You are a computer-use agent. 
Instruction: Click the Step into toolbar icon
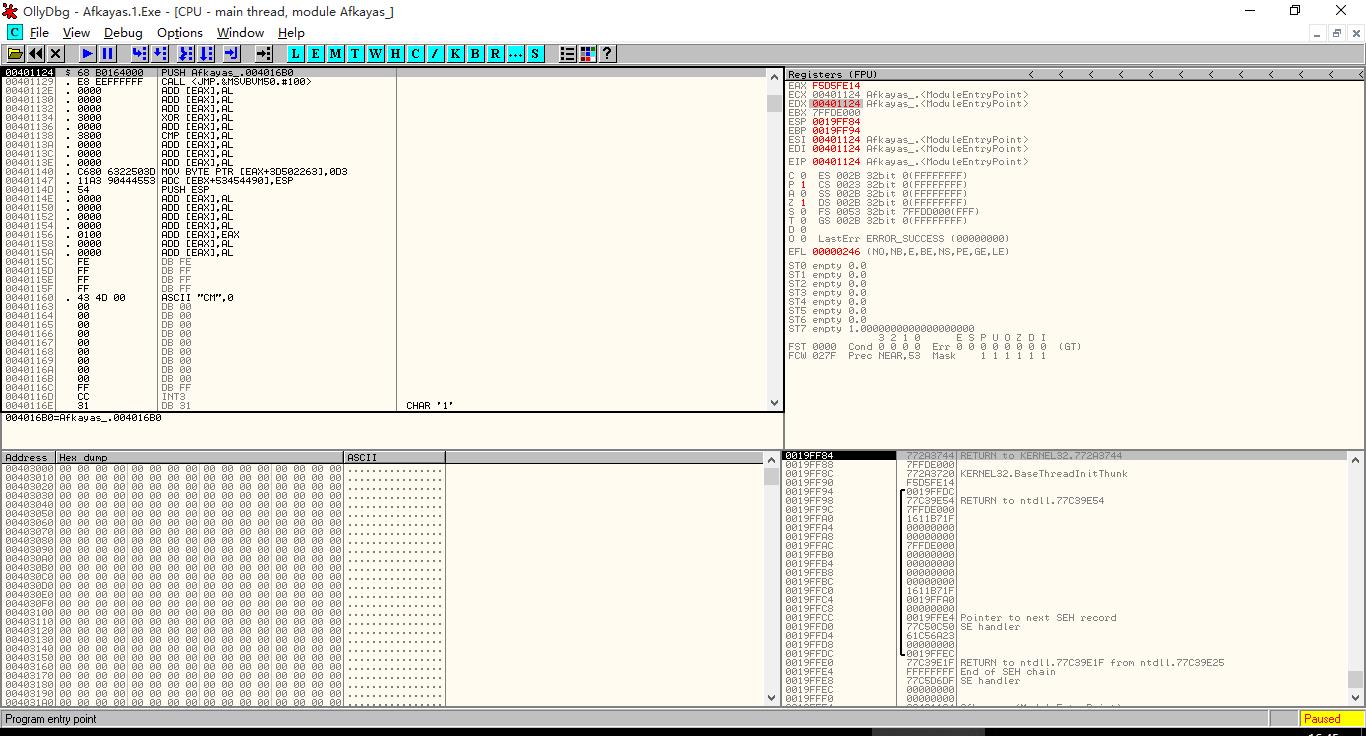tap(140, 54)
